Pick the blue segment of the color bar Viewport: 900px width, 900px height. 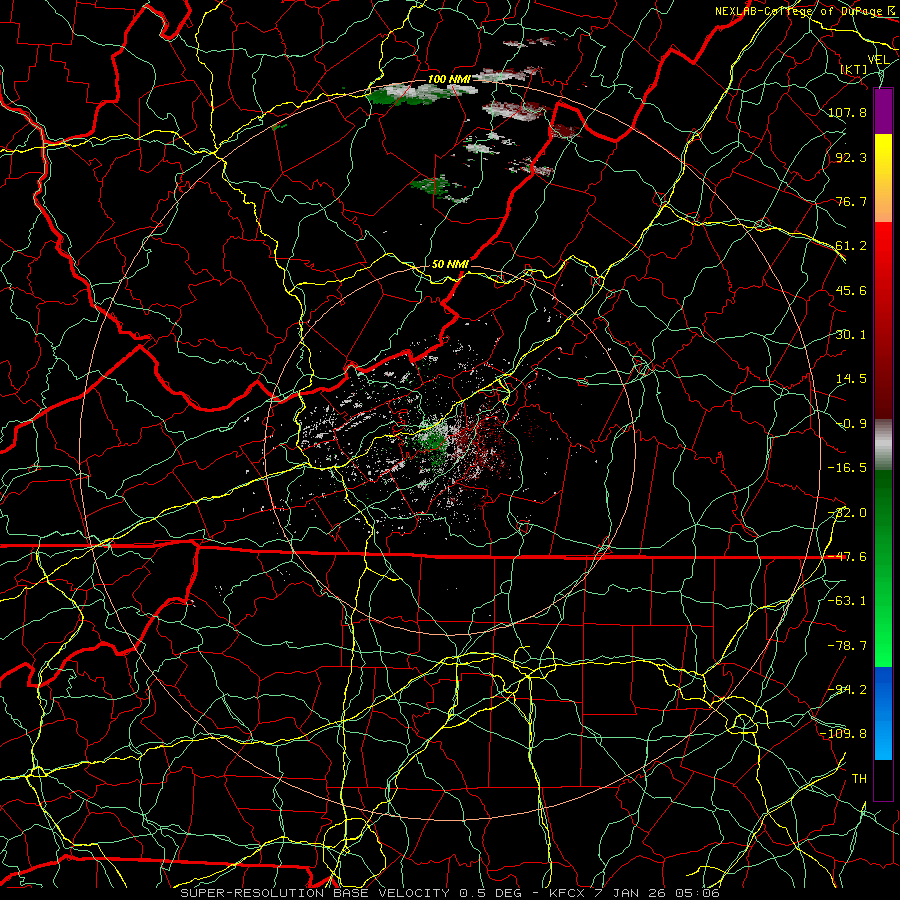[x=883, y=713]
